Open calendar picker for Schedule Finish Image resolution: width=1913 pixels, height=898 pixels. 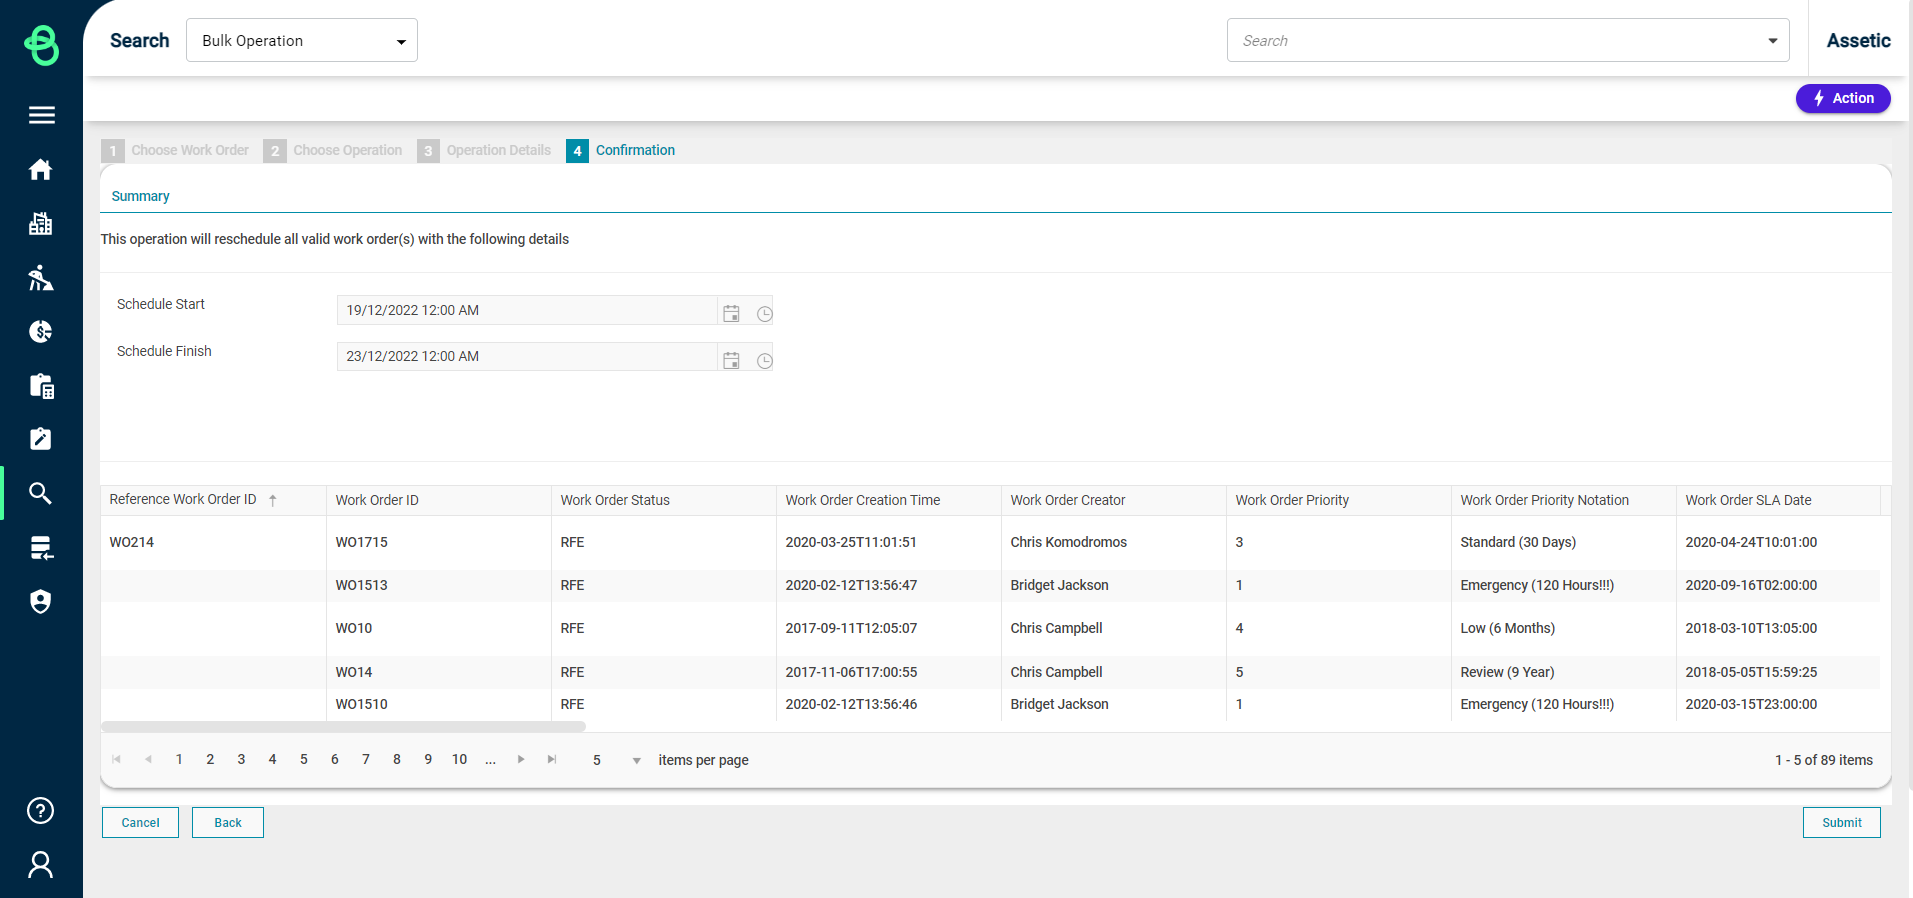[731, 360]
